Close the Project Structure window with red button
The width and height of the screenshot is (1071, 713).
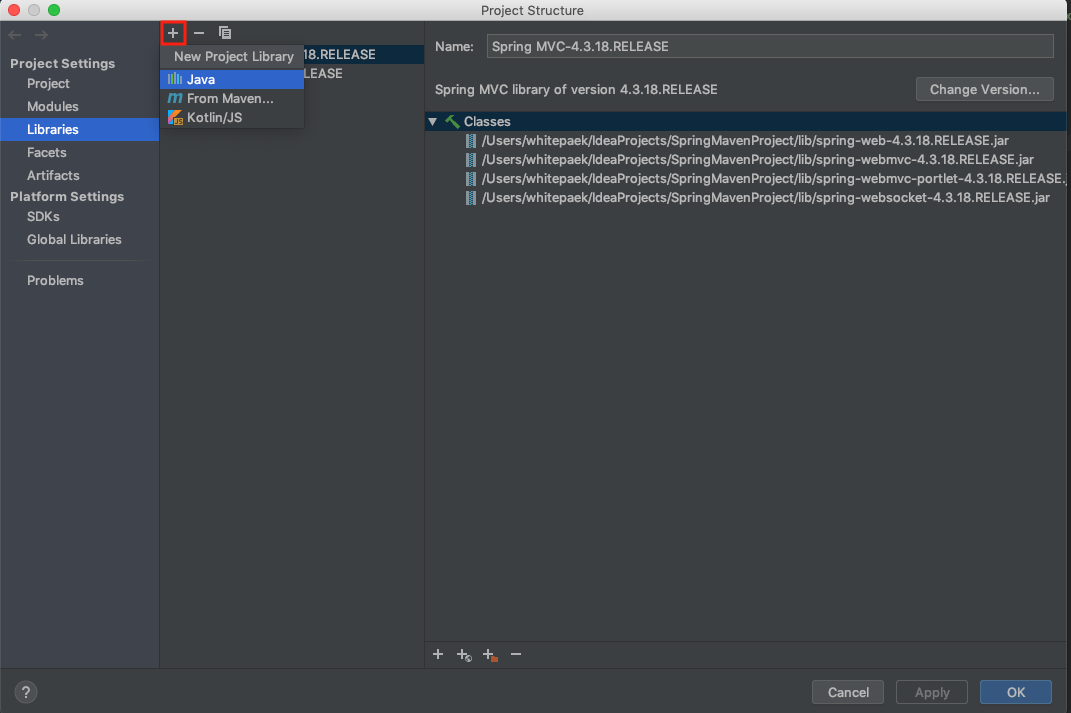(14, 10)
